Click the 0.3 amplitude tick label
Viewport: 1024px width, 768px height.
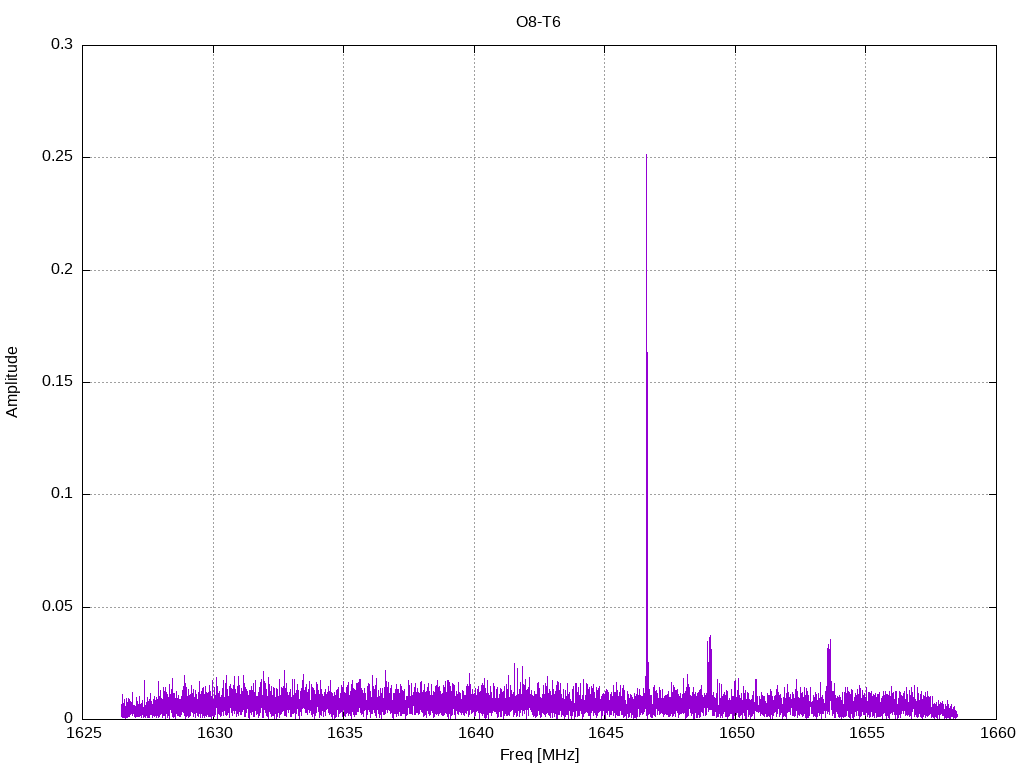(x=62, y=44)
